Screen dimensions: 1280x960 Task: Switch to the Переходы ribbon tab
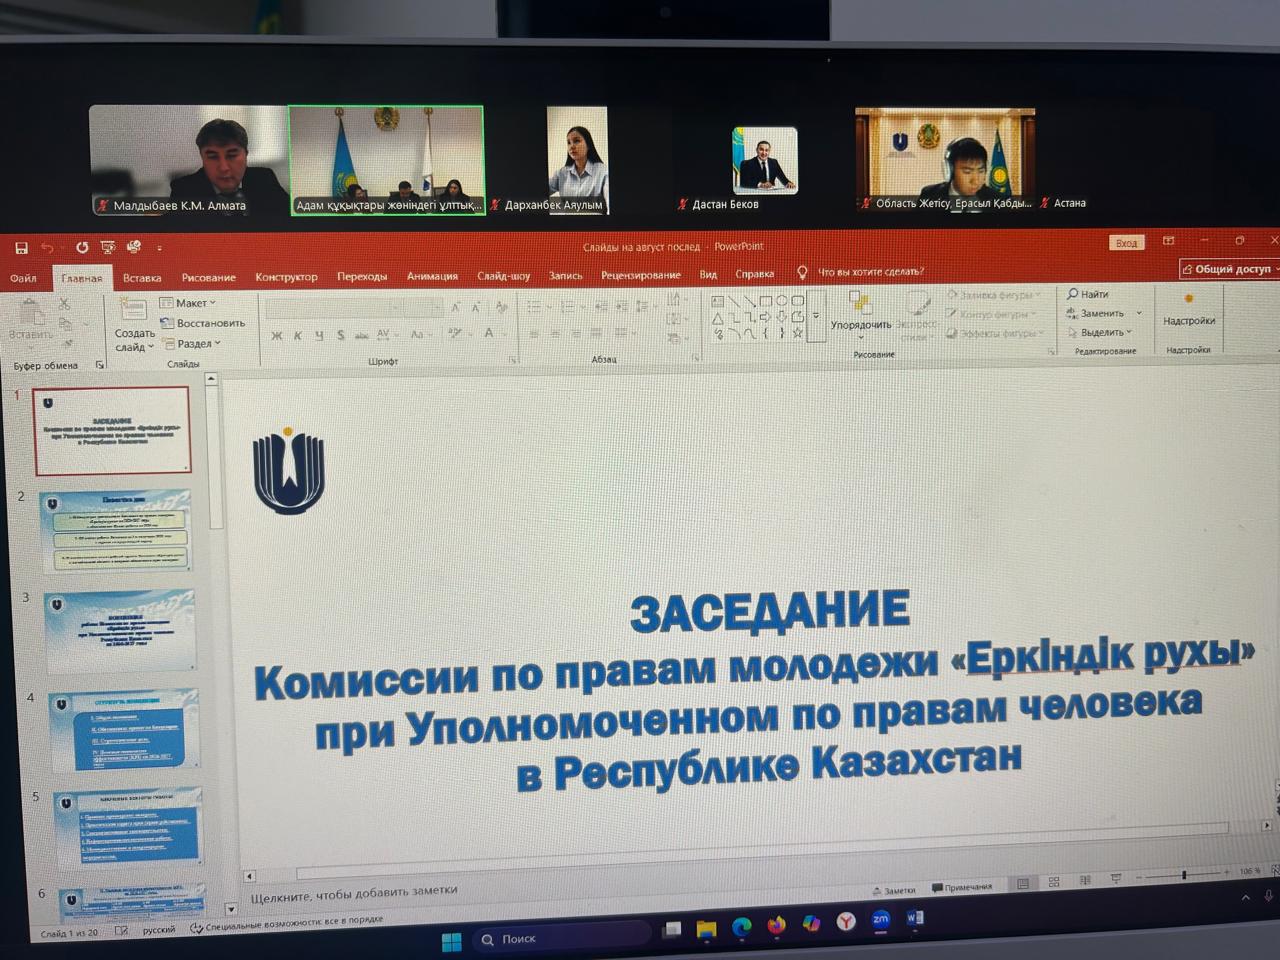point(362,276)
